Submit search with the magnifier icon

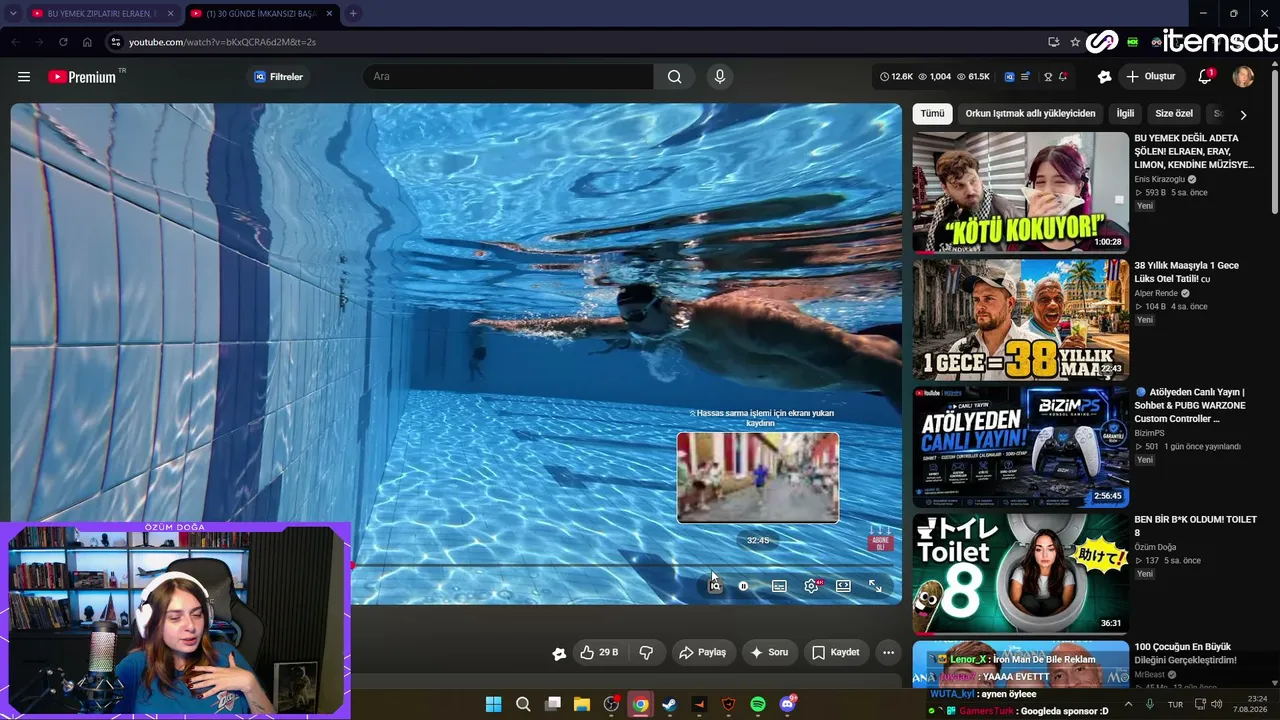[675, 77]
